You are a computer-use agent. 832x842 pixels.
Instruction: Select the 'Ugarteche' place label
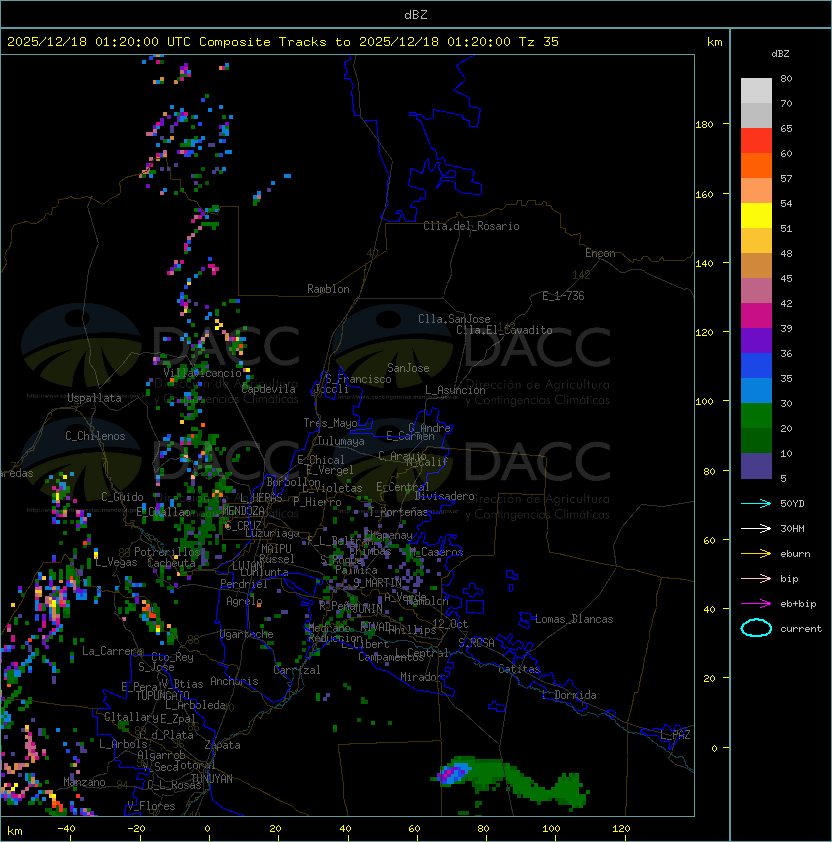tap(247, 634)
